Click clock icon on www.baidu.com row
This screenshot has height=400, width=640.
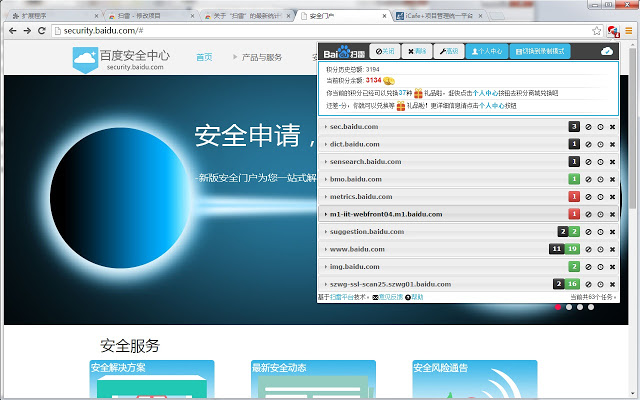(x=600, y=249)
